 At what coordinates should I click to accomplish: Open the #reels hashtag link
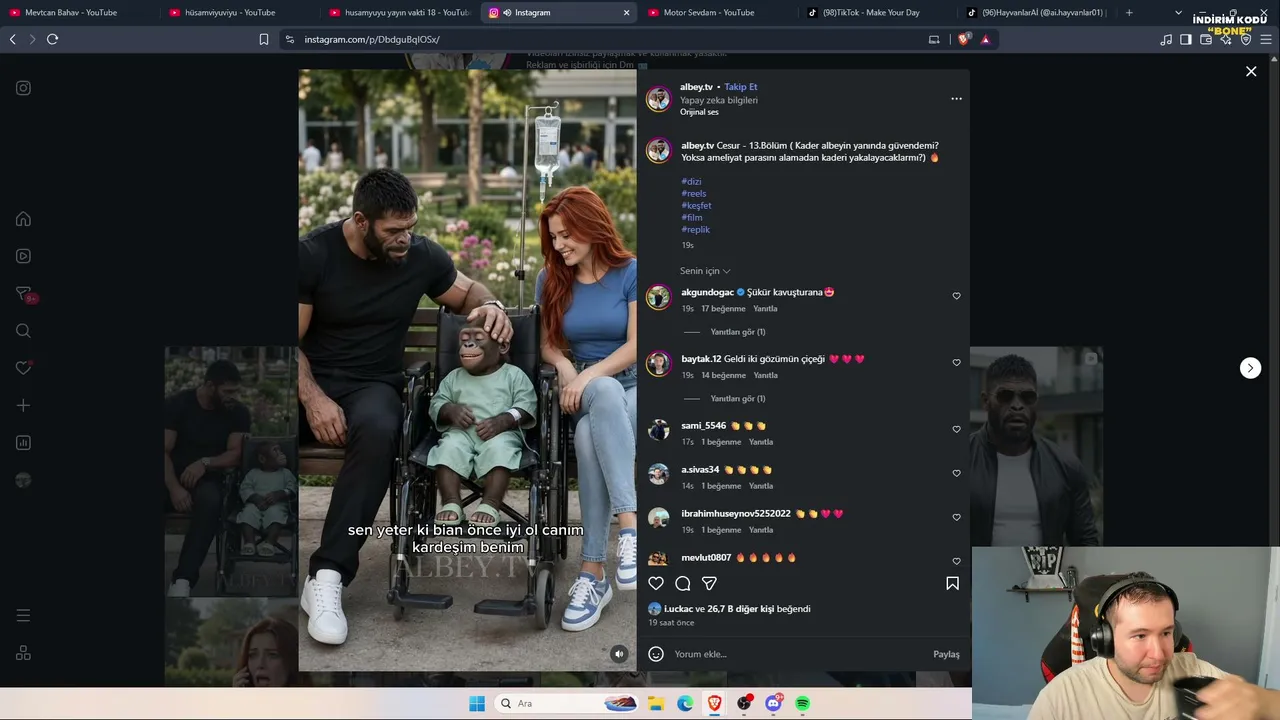coord(694,194)
